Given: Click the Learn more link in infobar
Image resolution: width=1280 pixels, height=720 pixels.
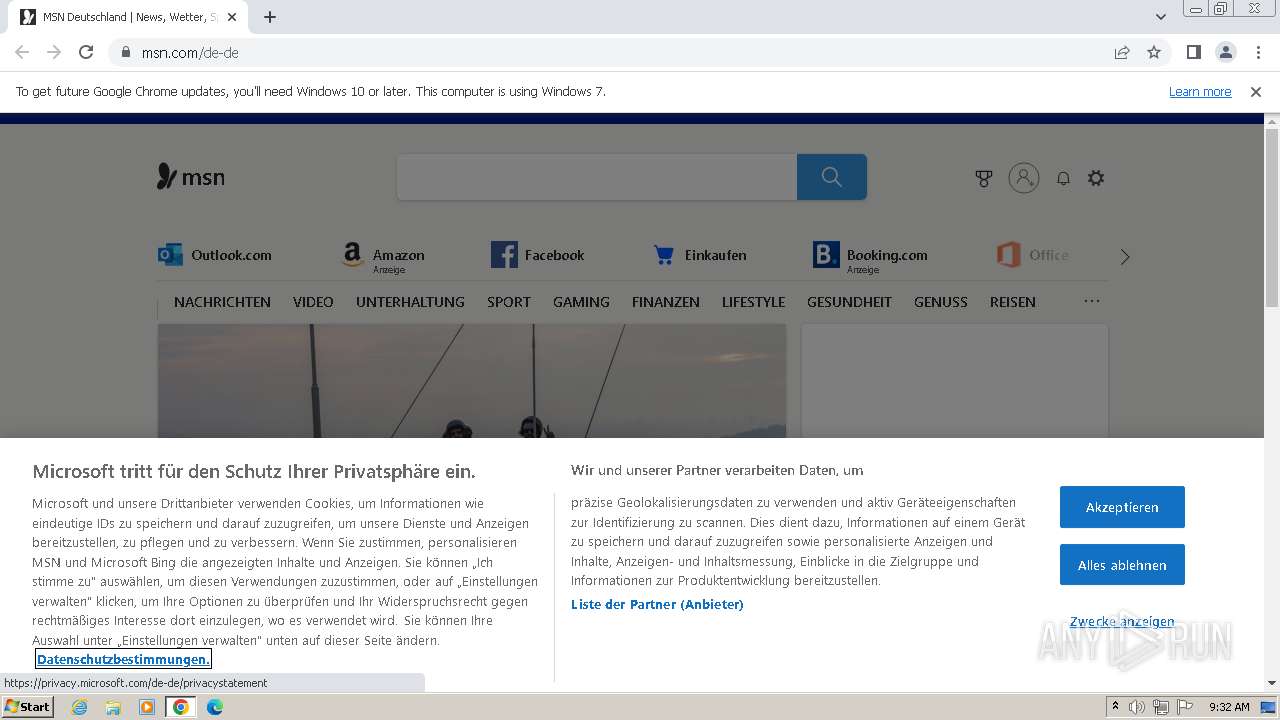Looking at the screenshot, I should [x=1200, y=91].
